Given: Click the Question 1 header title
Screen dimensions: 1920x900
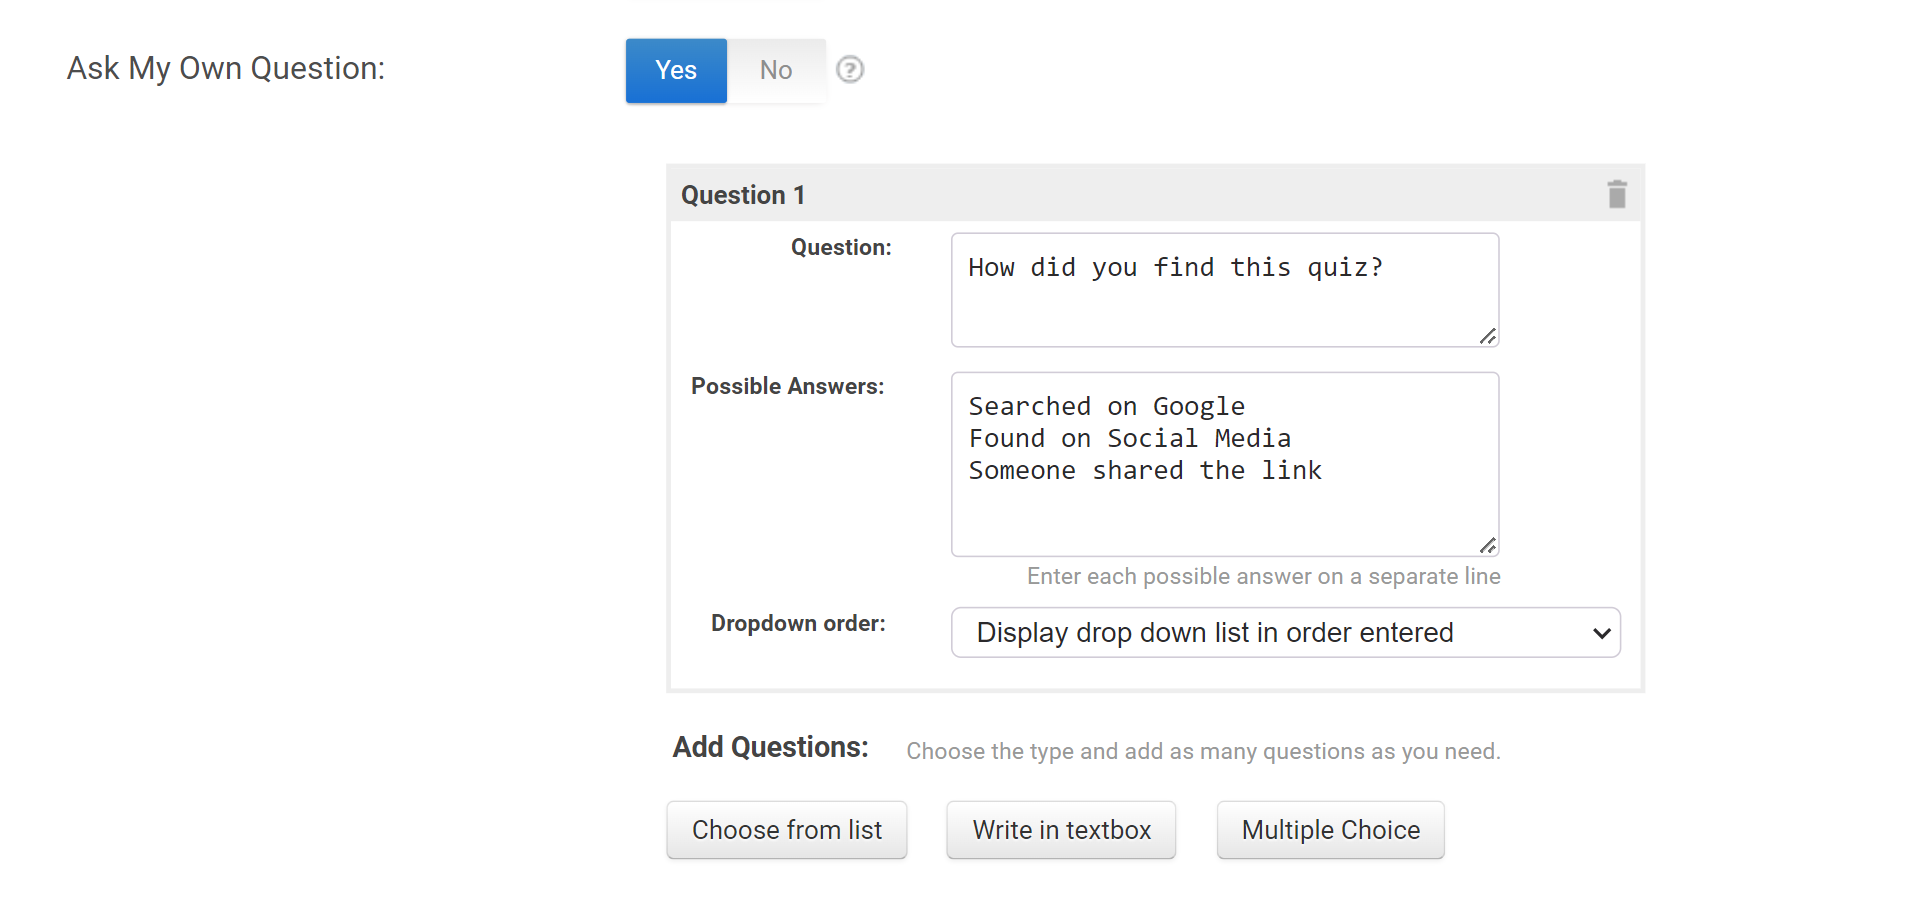Looking at the screenshot, I should coord(742,195).
